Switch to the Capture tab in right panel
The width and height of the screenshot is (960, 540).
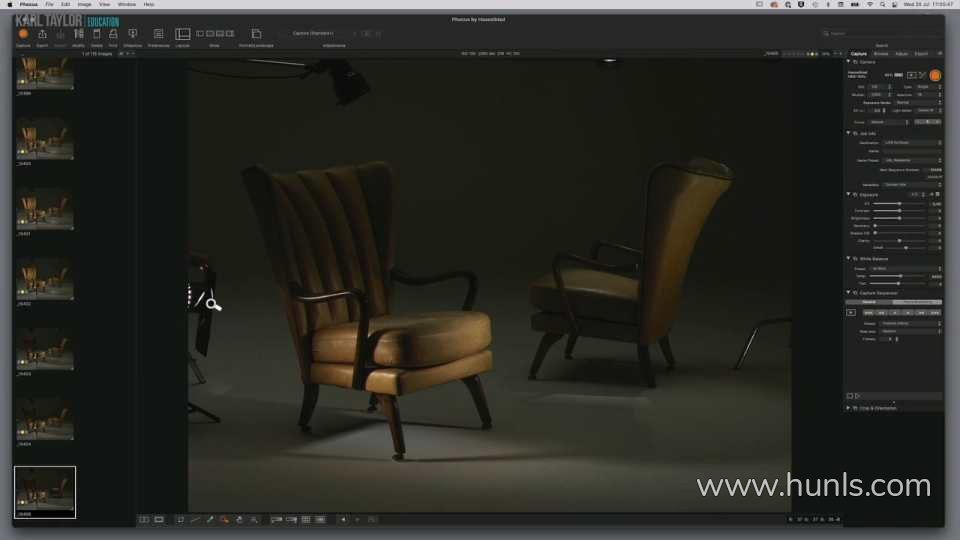[x=859, y=54]
